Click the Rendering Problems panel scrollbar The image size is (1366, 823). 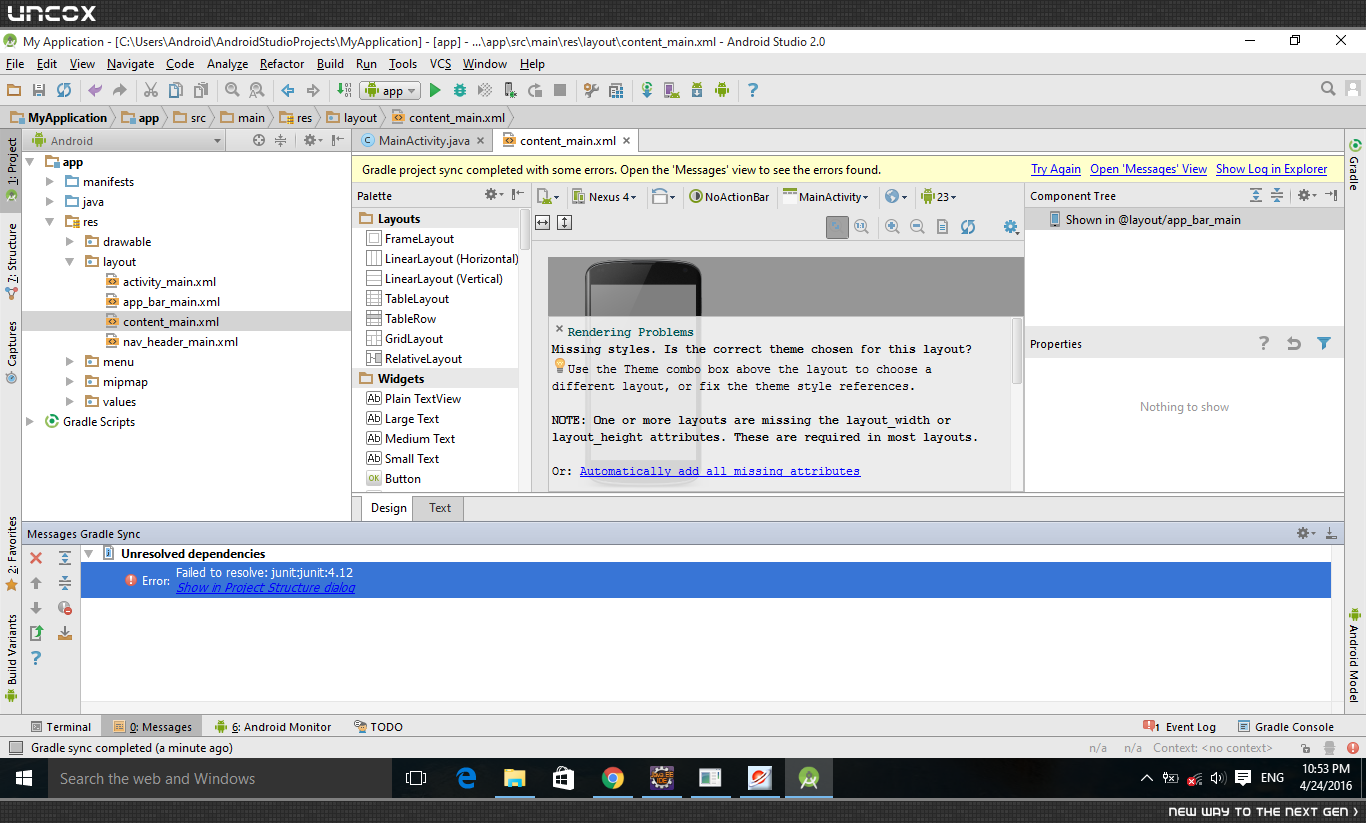(1018, 351)
